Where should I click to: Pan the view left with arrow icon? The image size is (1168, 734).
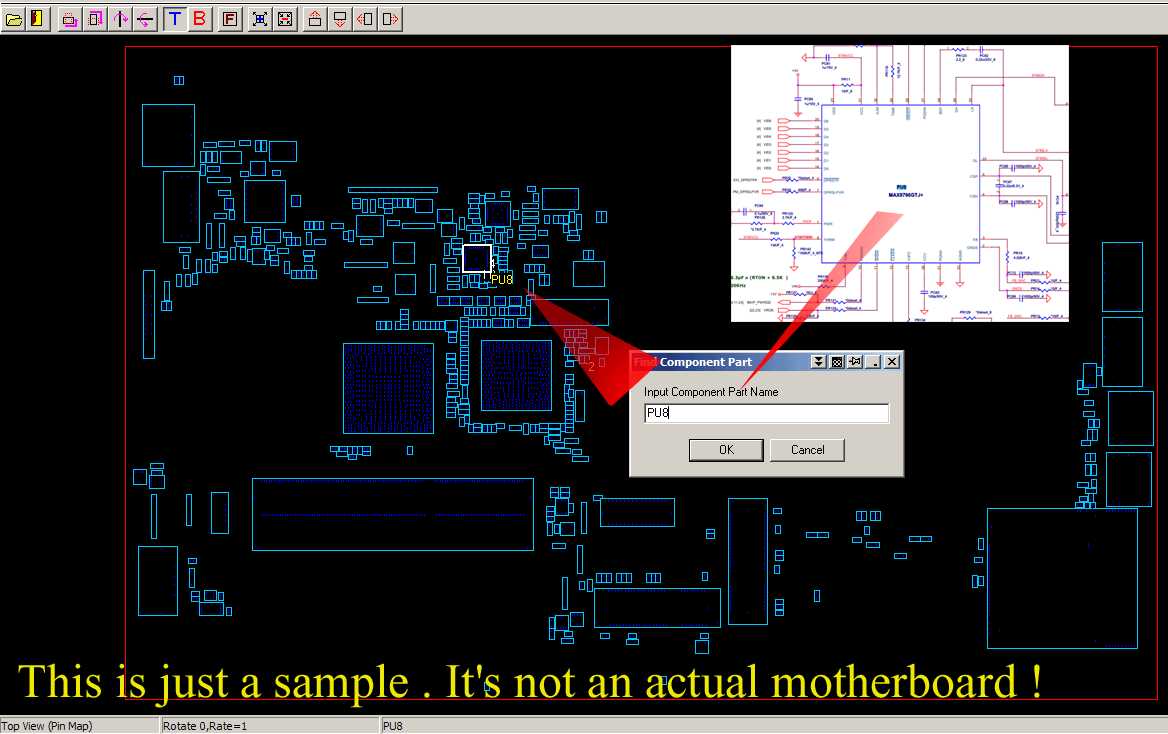pyautogui.click(x=365, y=19)
